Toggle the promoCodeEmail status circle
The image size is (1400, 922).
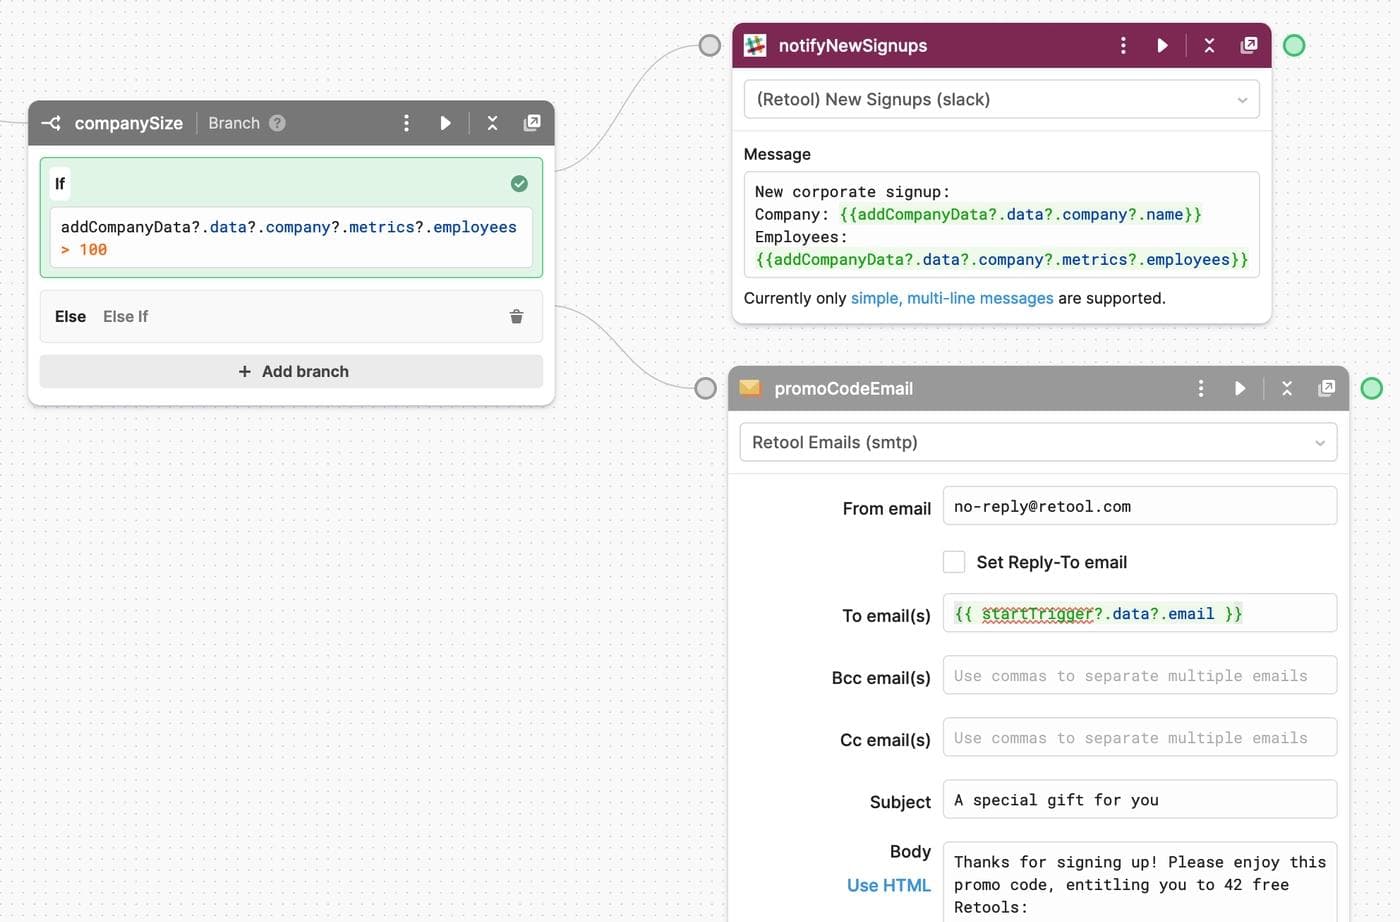pos(1371,388)
